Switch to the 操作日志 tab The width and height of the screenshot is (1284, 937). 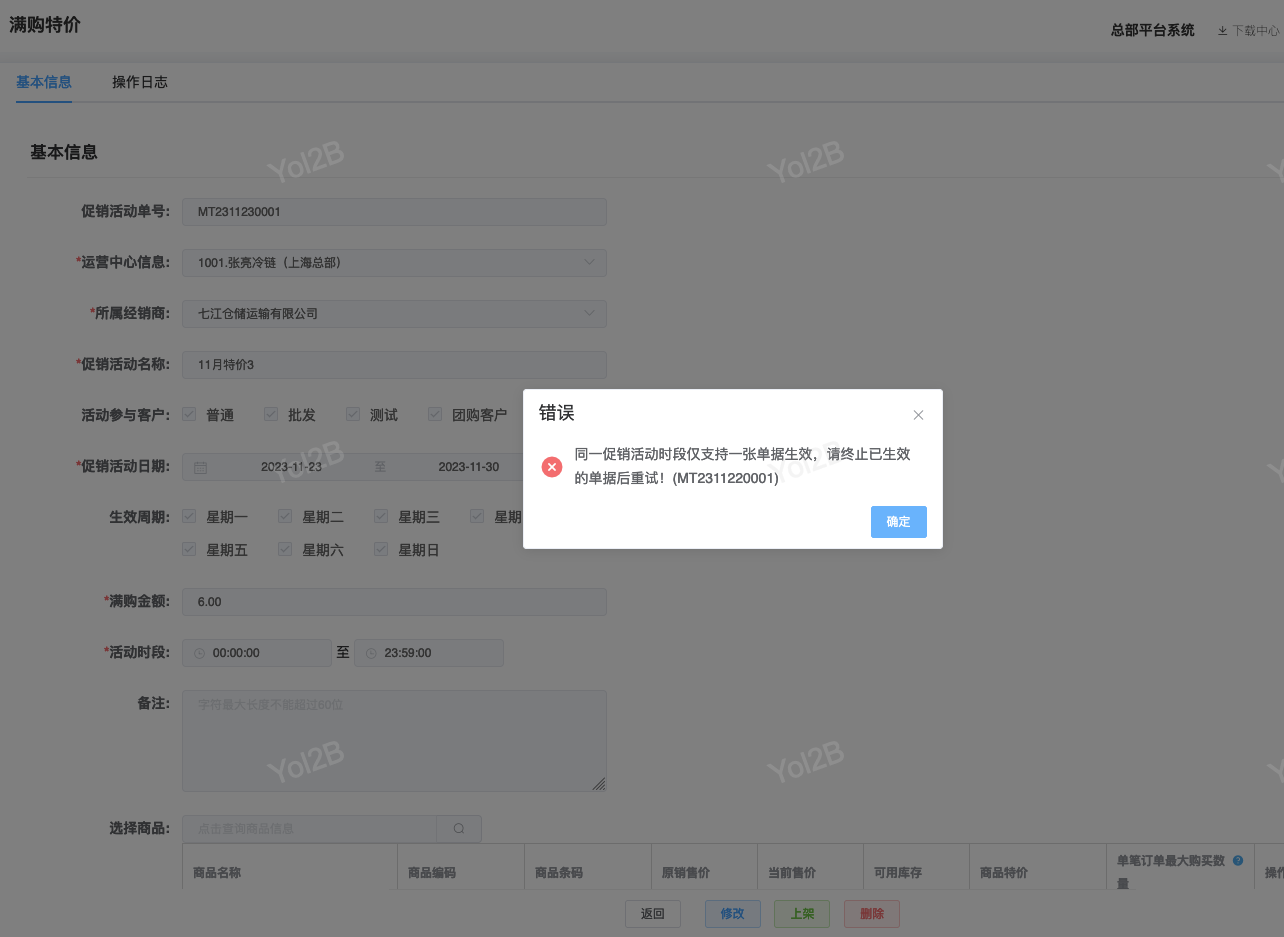pos(140,82)
